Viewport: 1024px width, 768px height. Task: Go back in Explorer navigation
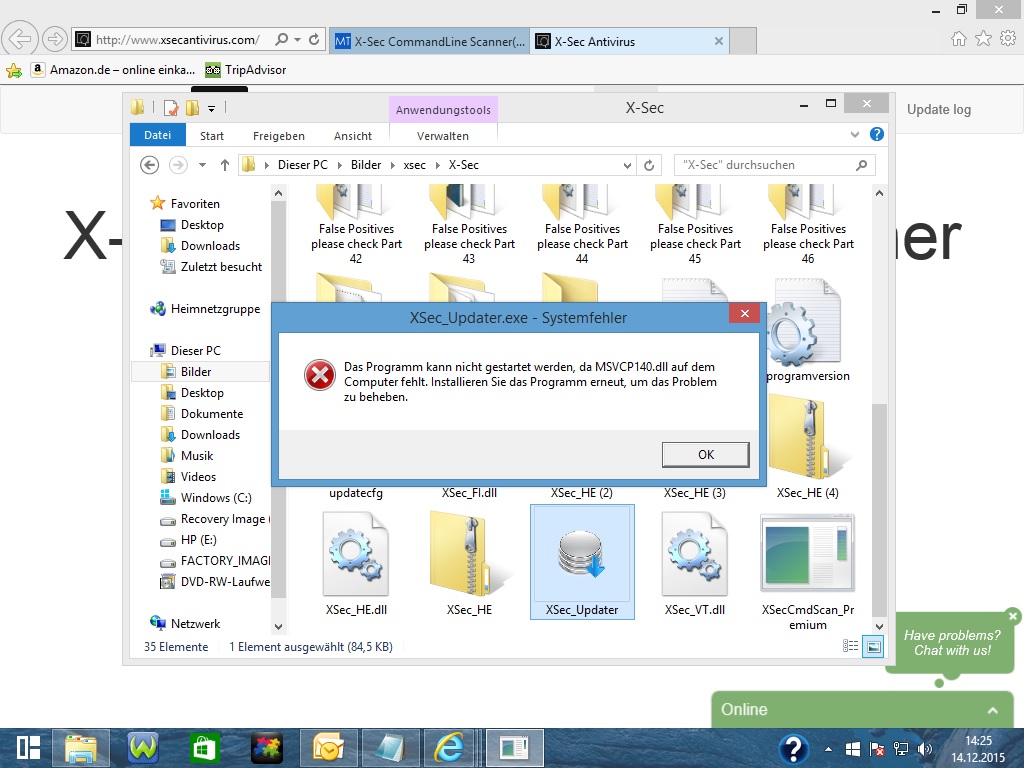point(150,165)
